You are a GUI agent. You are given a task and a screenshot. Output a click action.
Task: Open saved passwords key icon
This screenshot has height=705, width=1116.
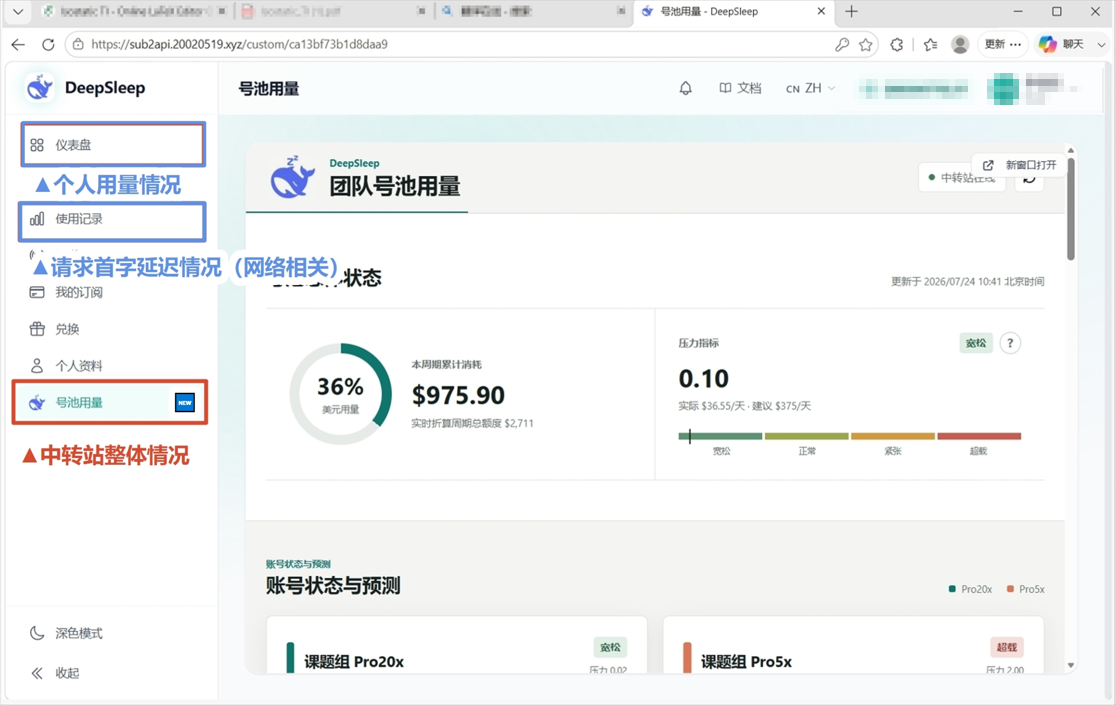point(841,45)
